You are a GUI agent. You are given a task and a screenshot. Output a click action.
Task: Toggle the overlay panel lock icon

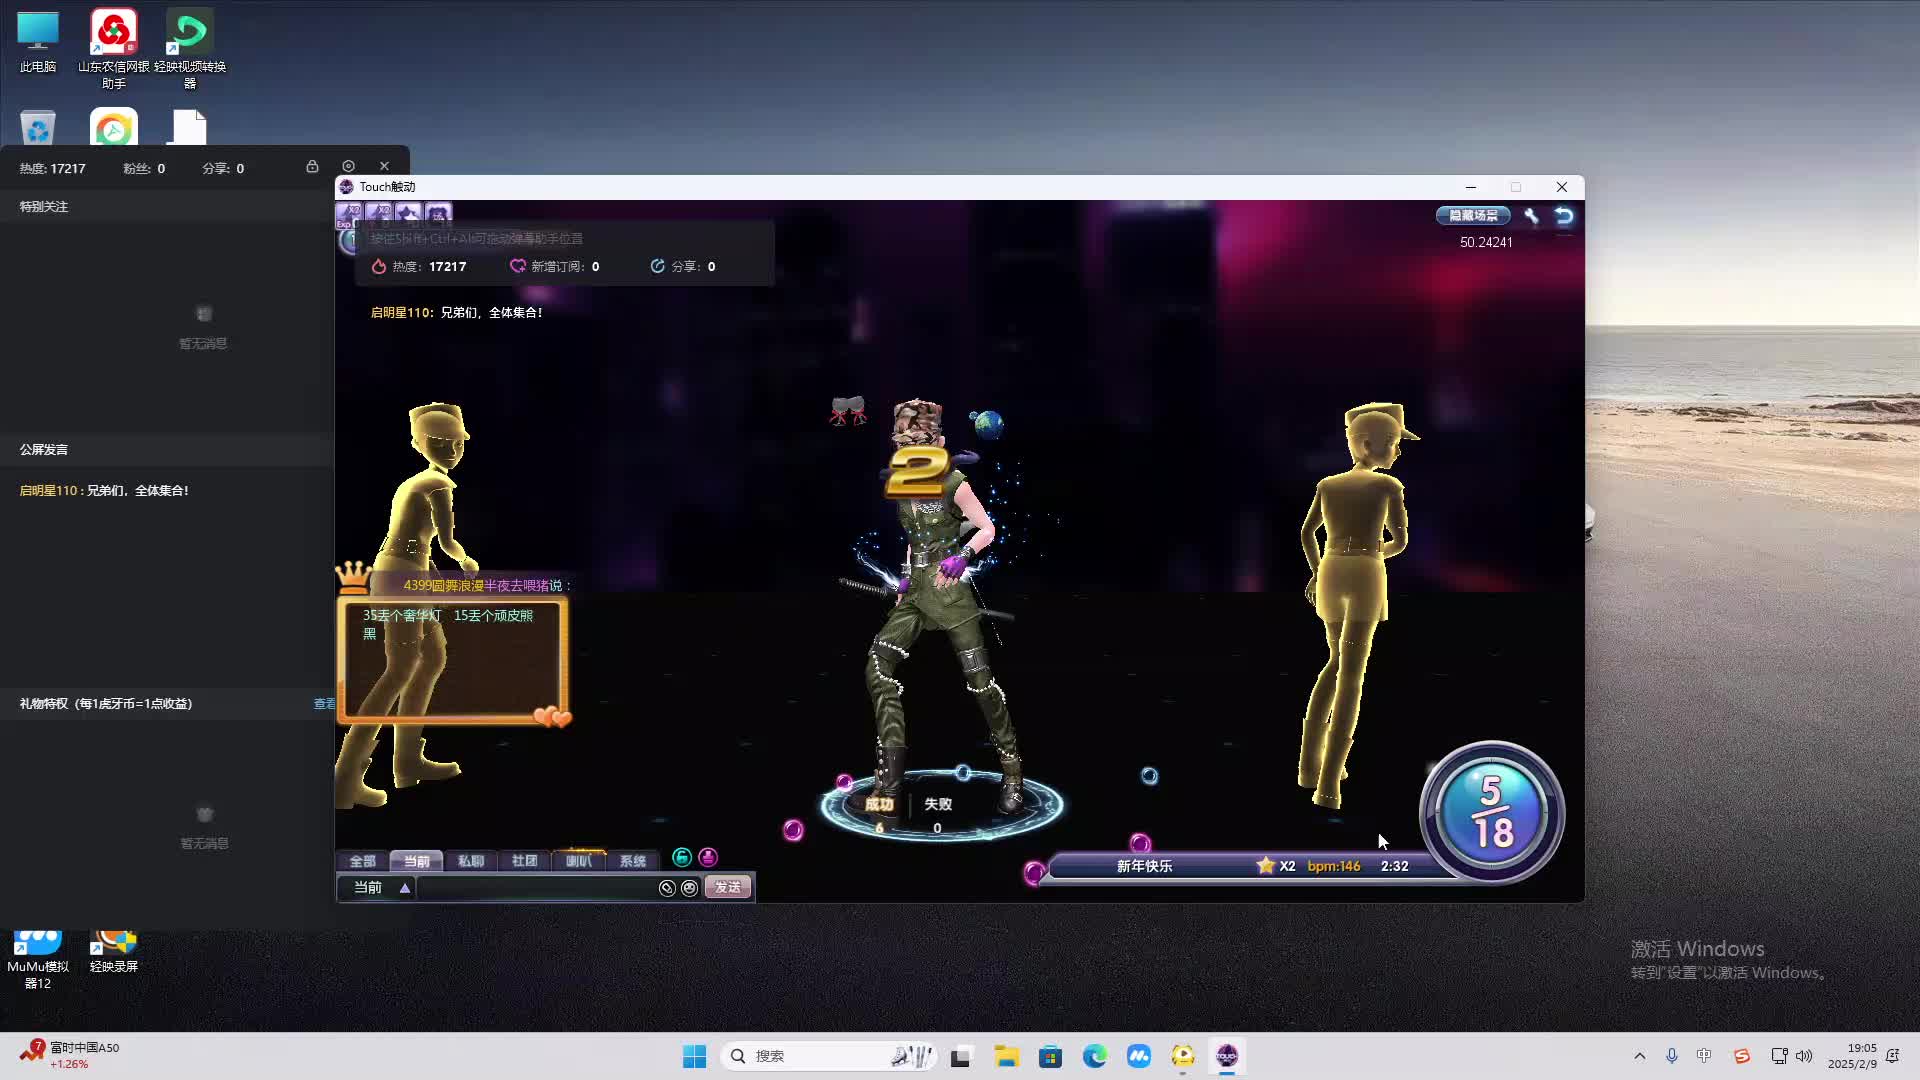click(x=312, y=166)
